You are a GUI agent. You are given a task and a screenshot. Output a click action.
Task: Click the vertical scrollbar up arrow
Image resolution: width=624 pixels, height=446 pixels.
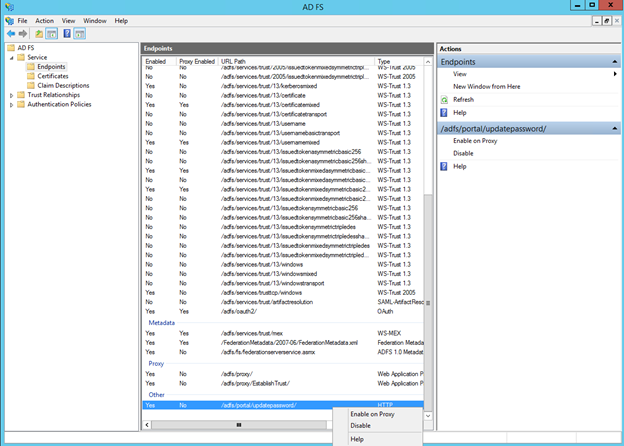click(x=428, y=62)
